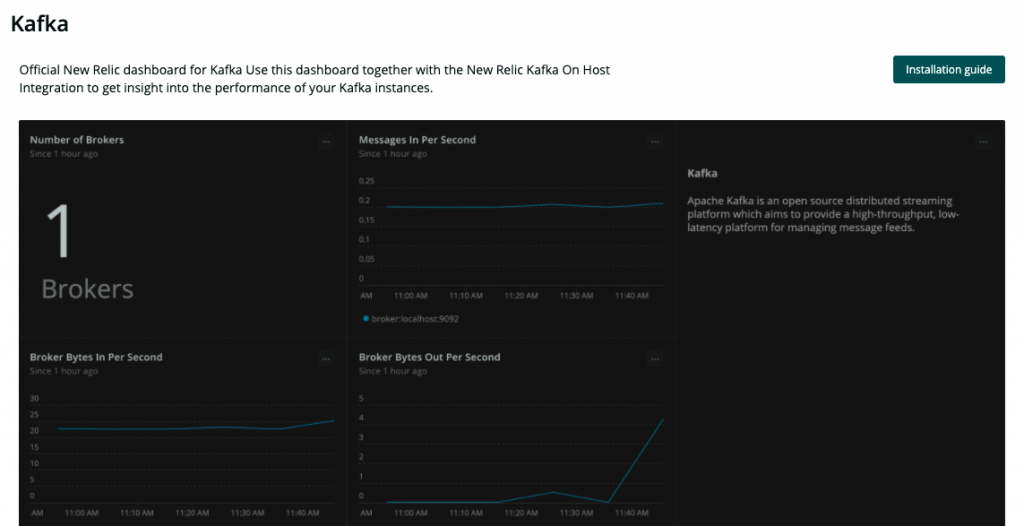Click the Number of Brokers title
The width and height of the screenshot is (1024, 526).
[x=76, y=140]
